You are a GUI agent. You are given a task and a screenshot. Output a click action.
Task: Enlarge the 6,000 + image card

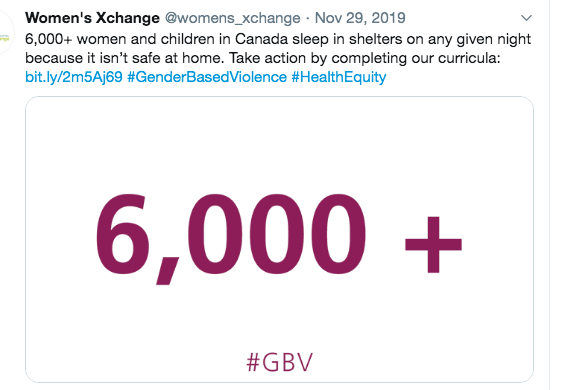(x=279, y=239)
